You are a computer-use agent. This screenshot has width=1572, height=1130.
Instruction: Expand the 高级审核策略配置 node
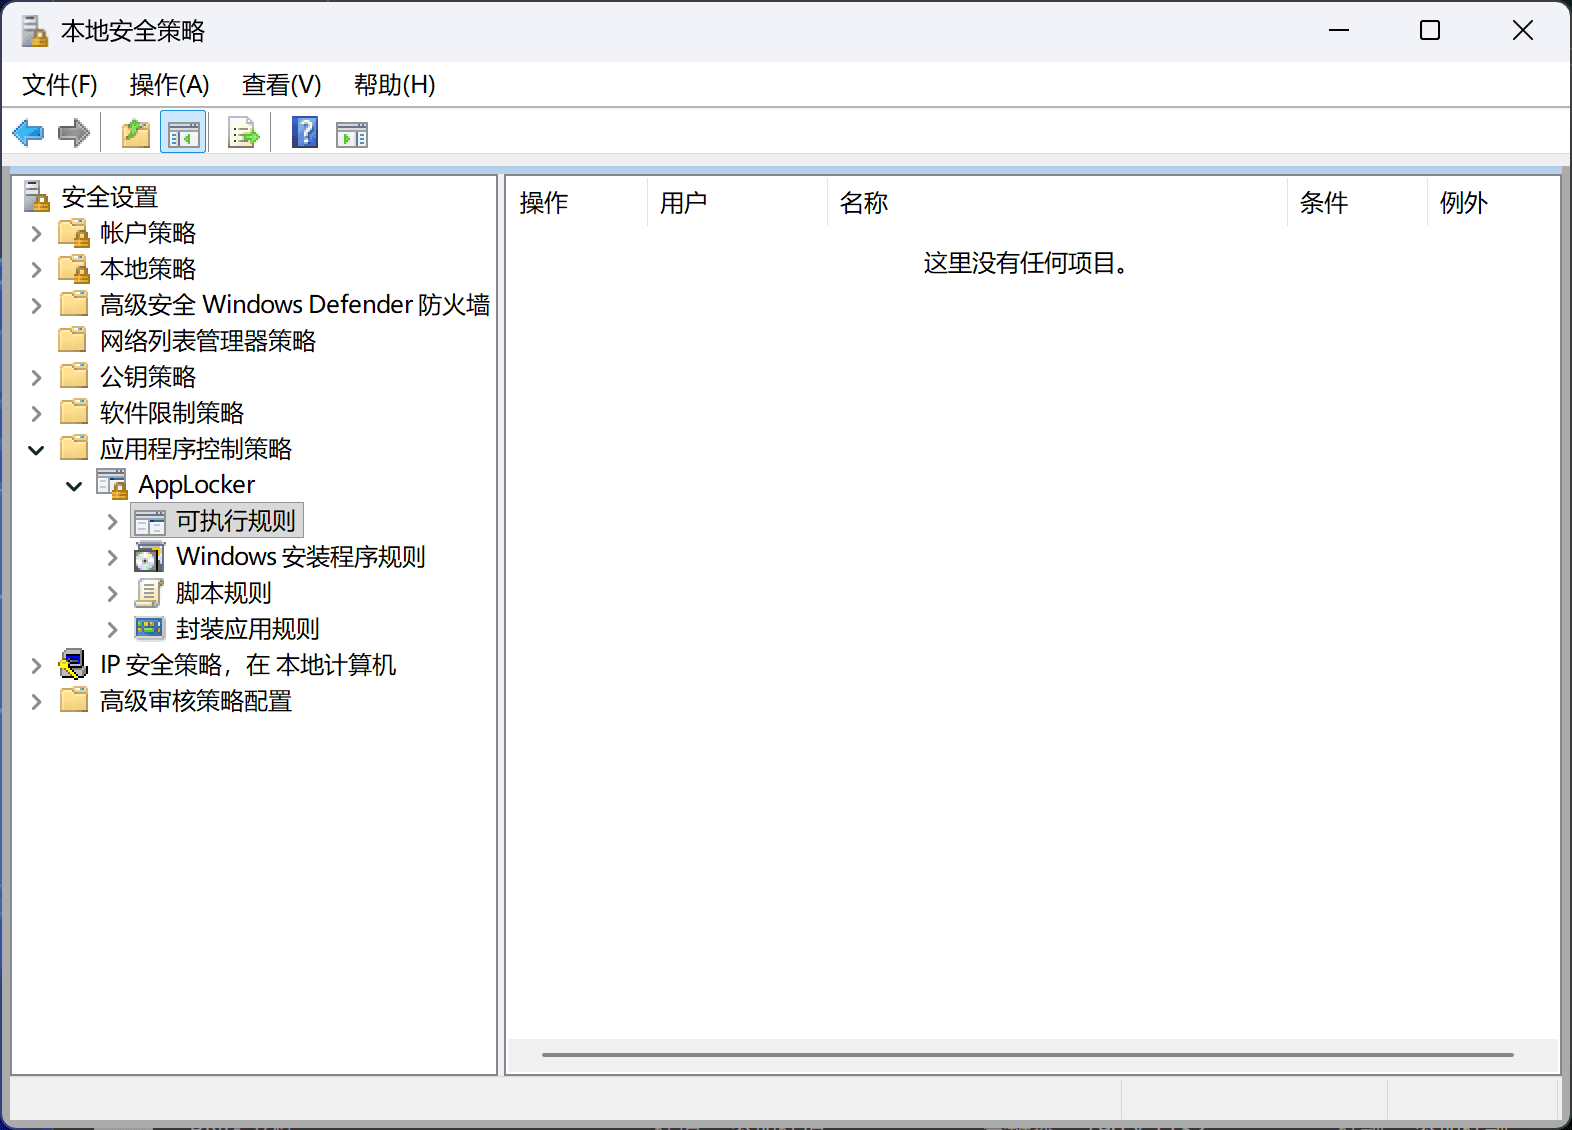point(37,702)
